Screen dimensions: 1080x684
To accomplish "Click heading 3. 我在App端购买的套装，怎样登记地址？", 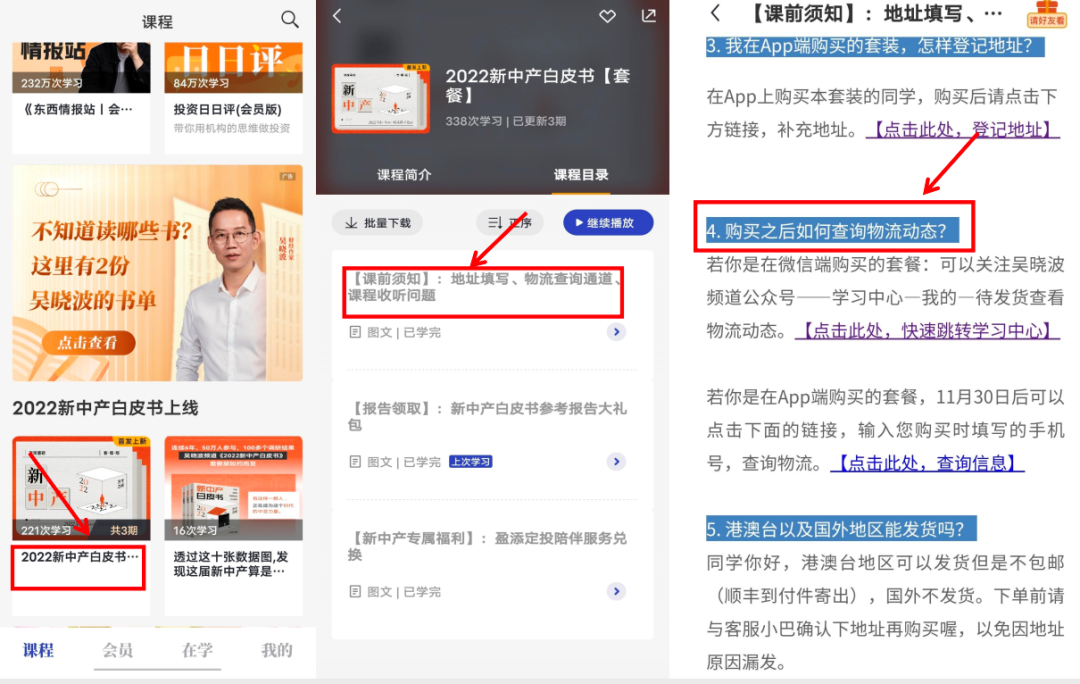I will tap(875, 46).
